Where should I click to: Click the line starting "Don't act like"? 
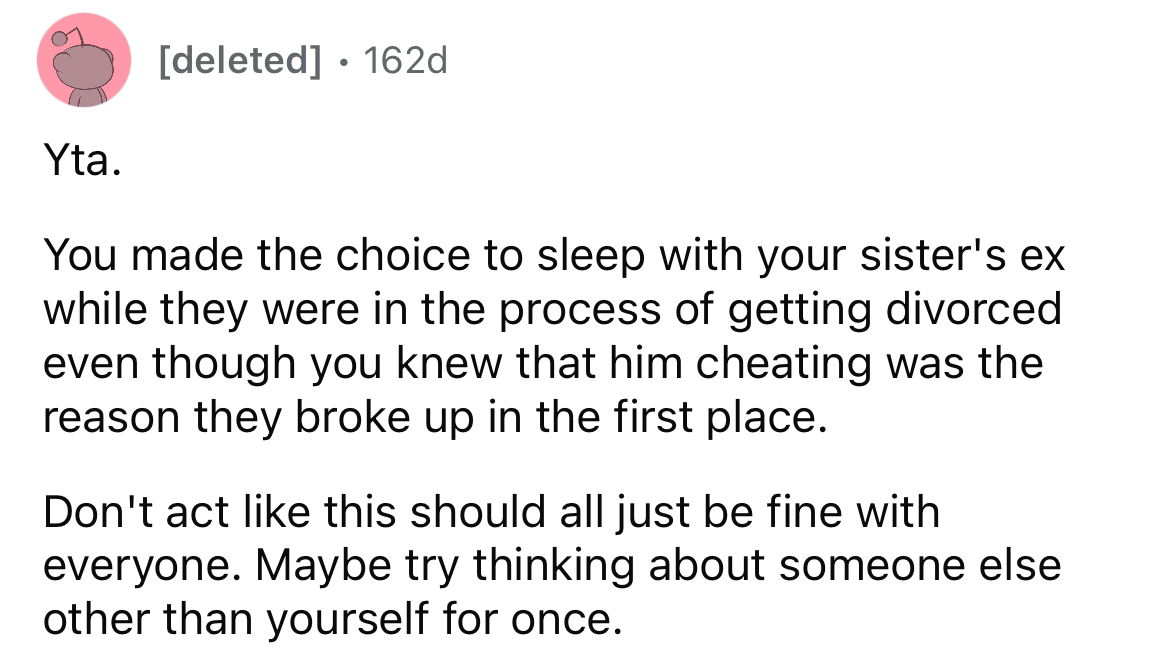pos(490,514)
